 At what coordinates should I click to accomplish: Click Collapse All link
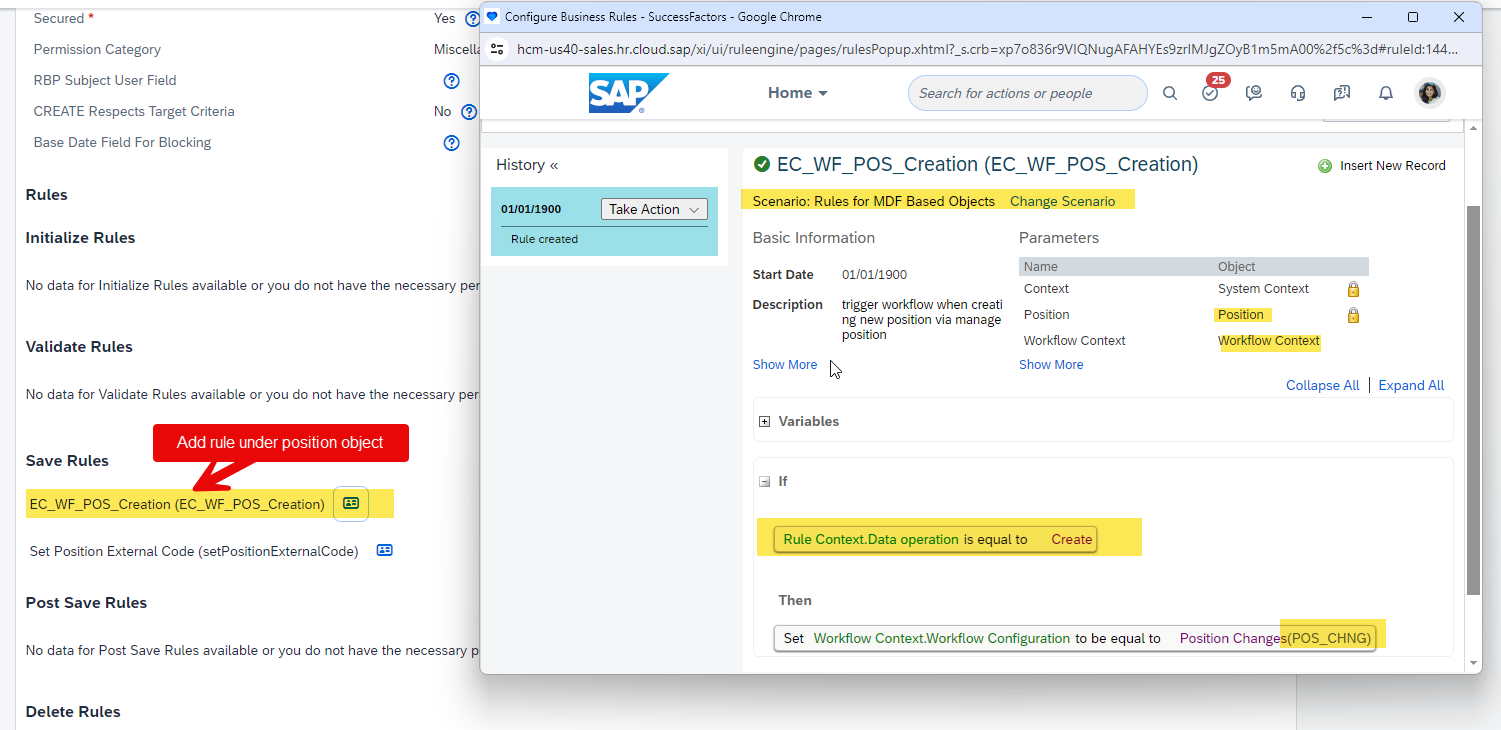1323,385
